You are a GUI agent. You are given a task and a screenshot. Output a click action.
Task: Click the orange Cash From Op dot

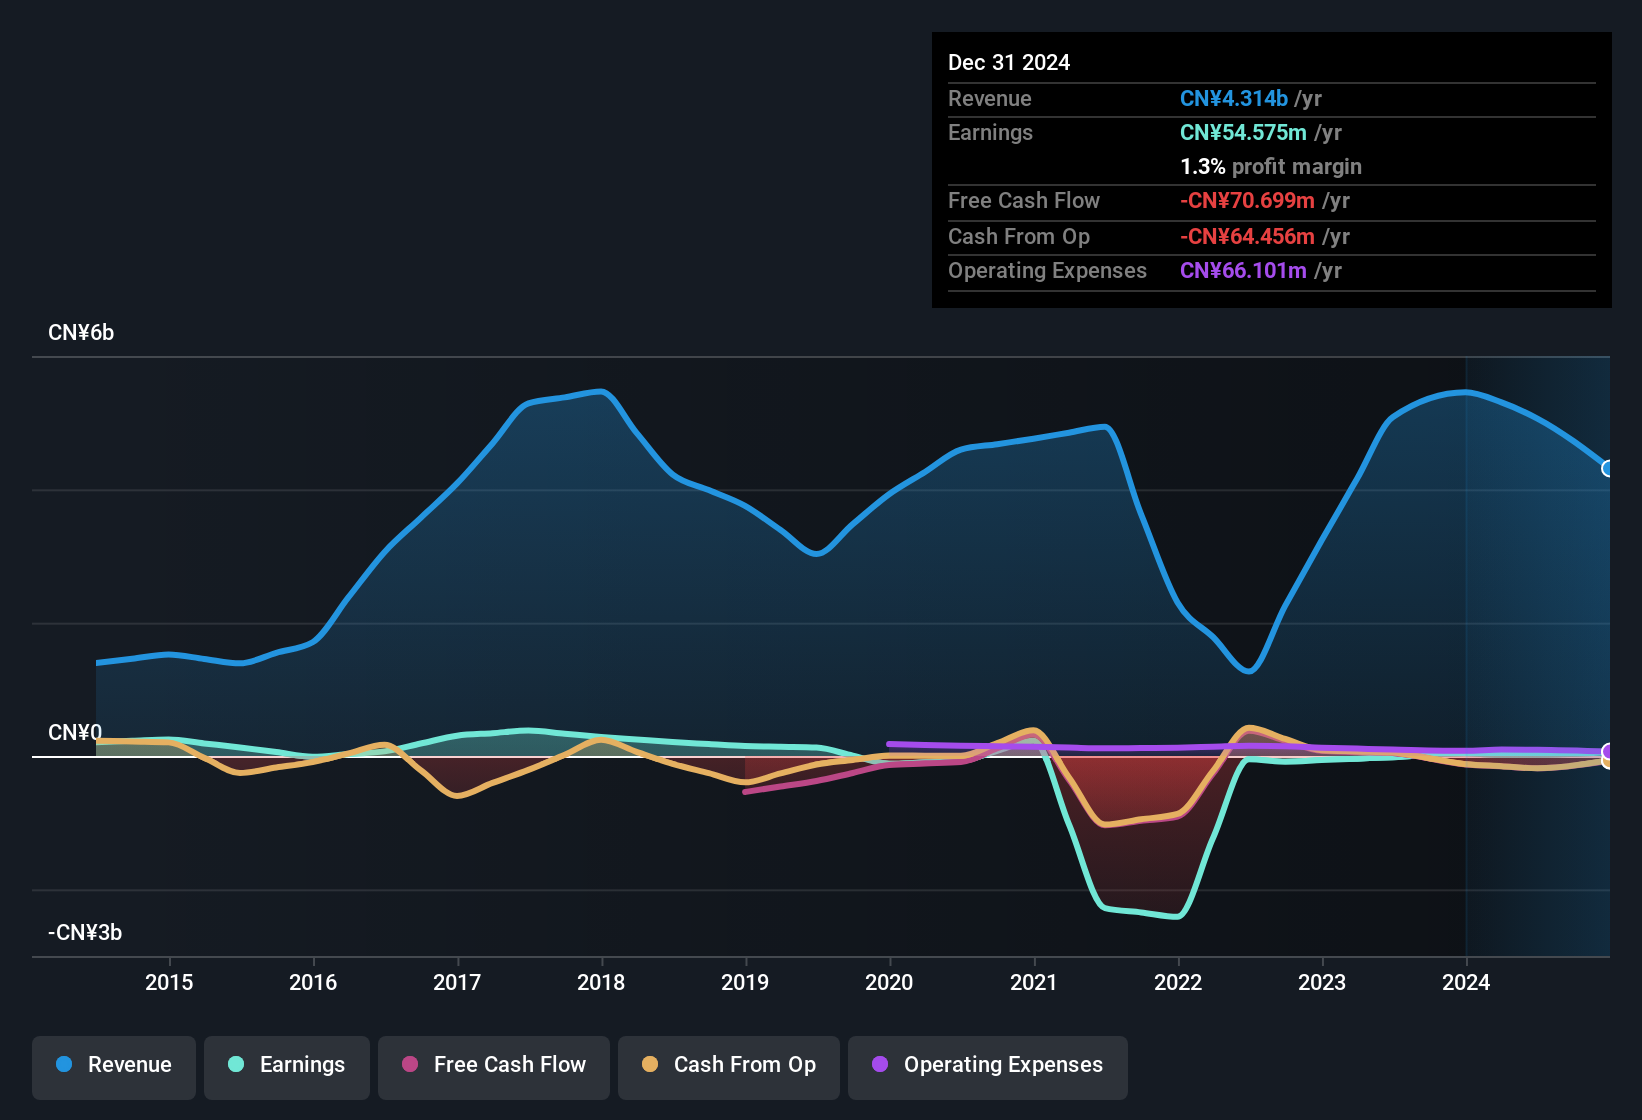click(x=650, y=1065)
